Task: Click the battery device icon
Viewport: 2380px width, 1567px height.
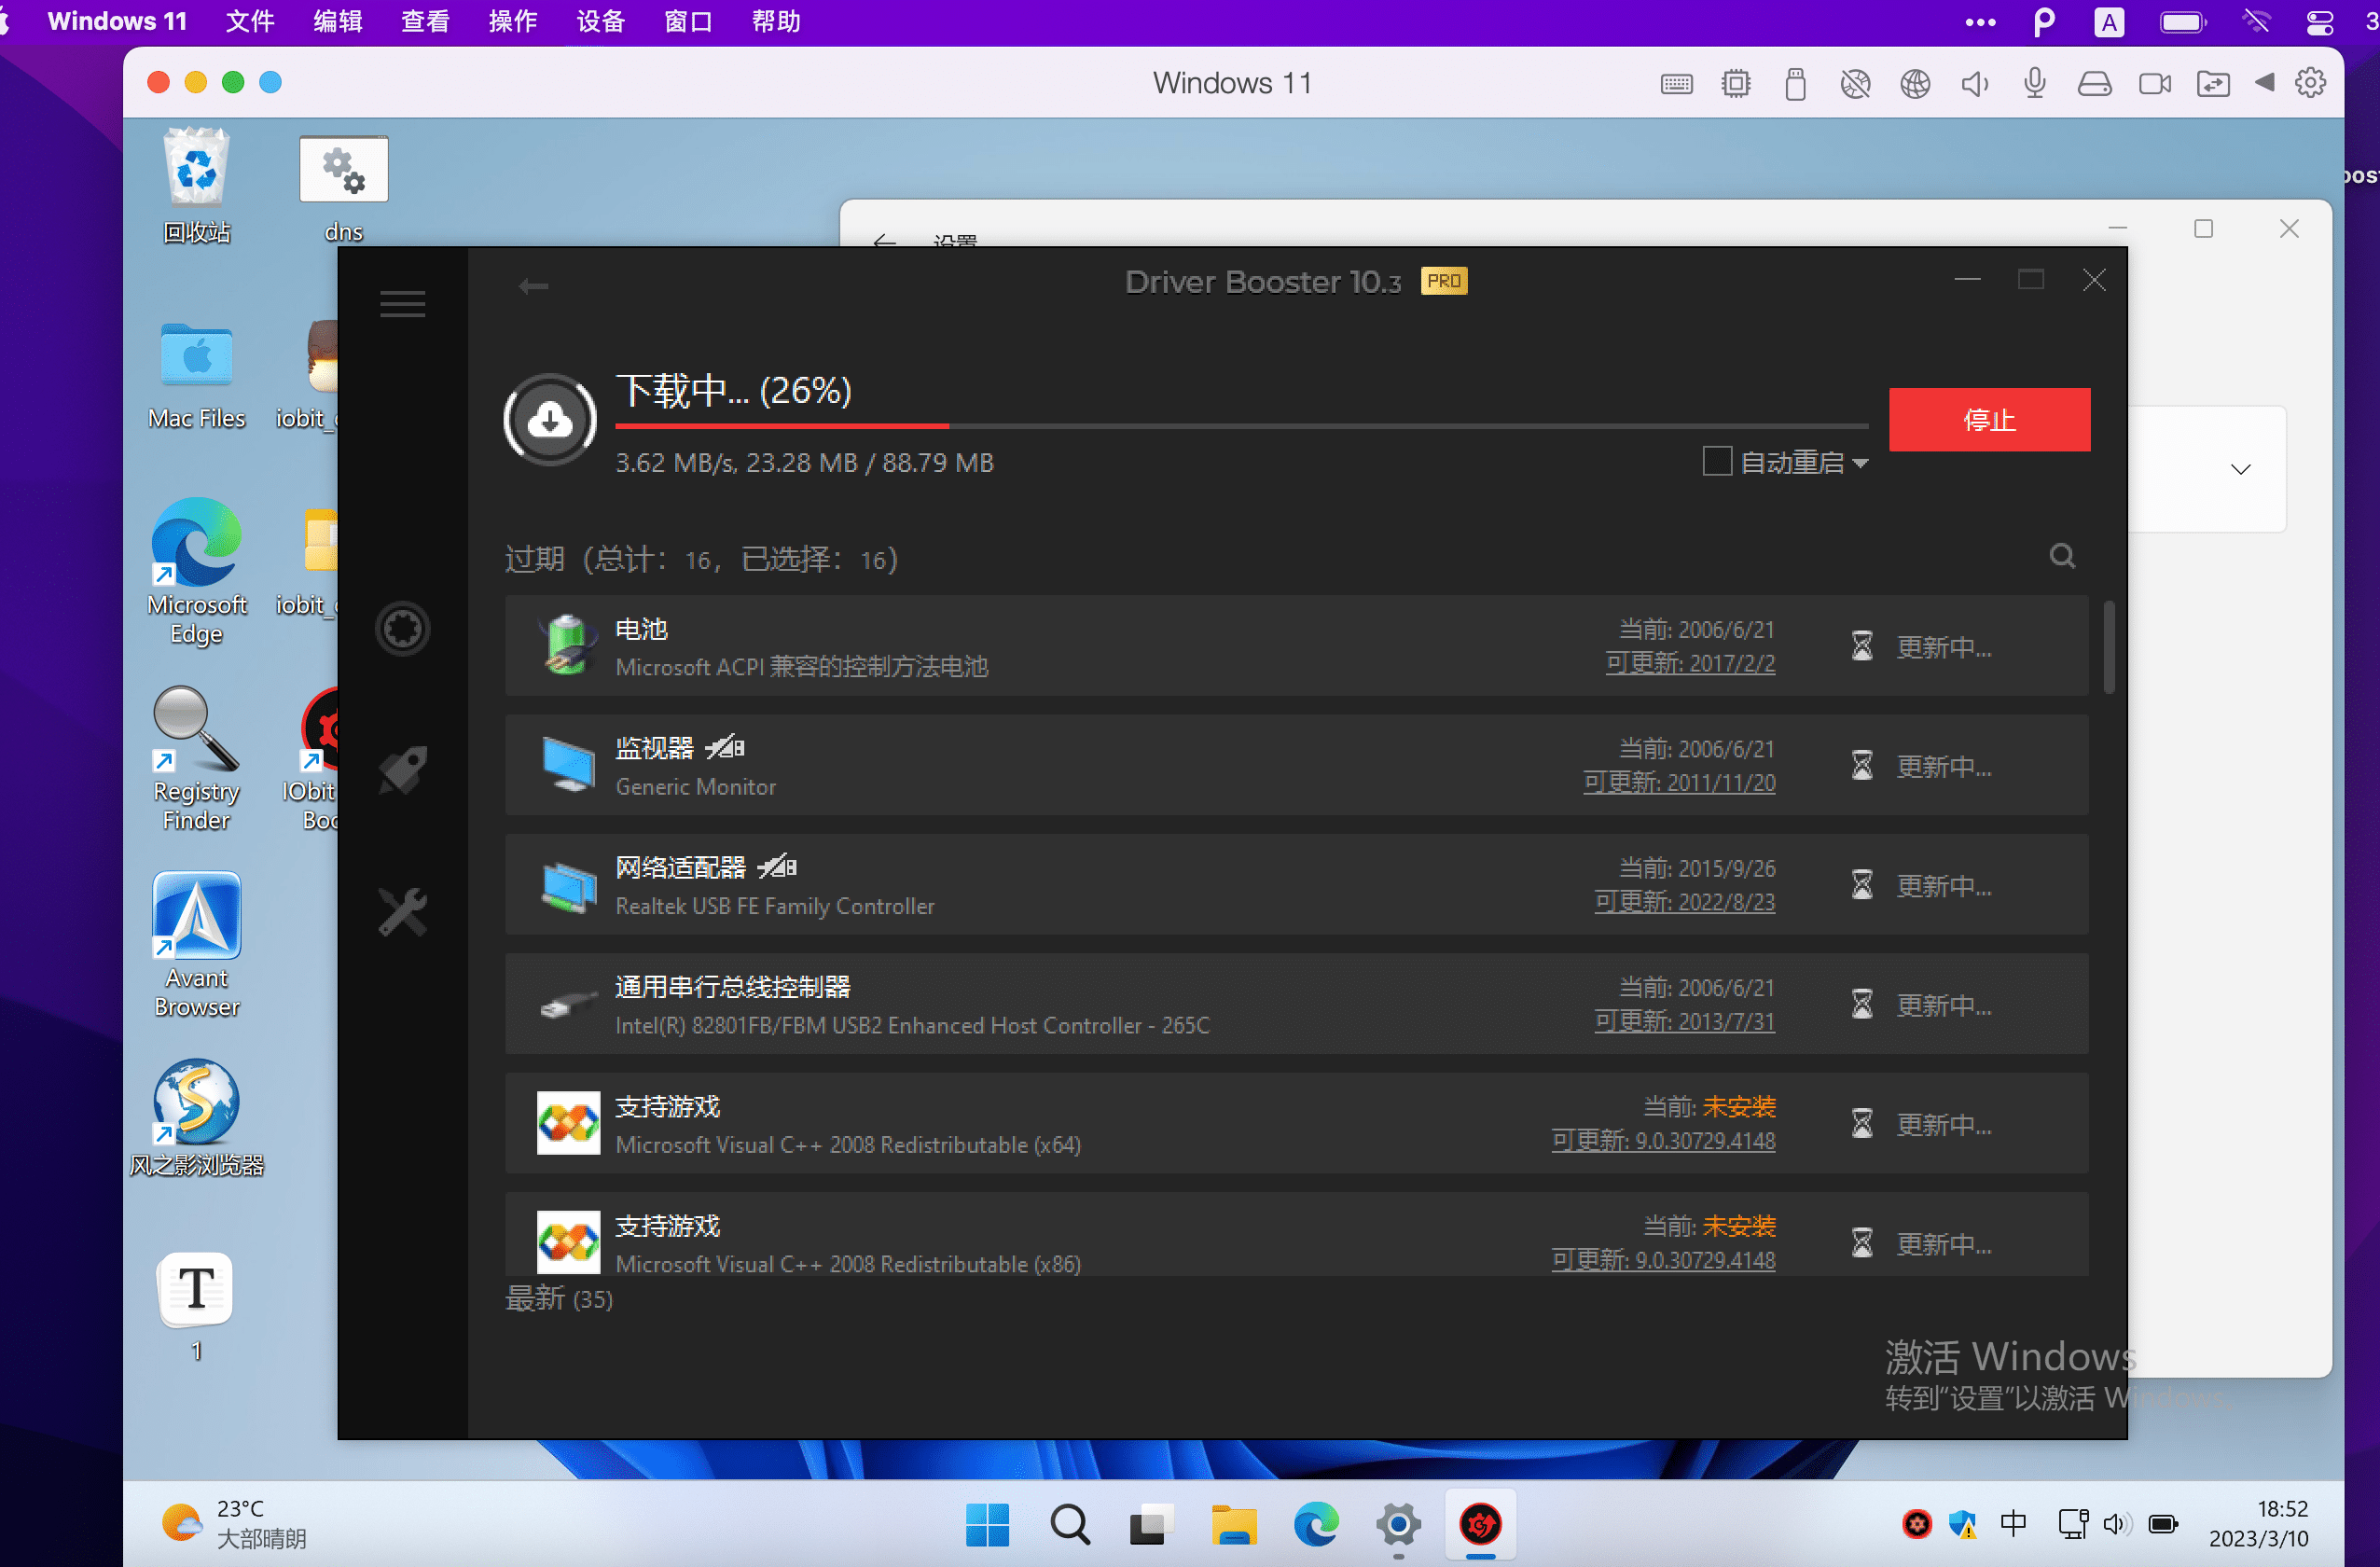Action: click(568, 646)
